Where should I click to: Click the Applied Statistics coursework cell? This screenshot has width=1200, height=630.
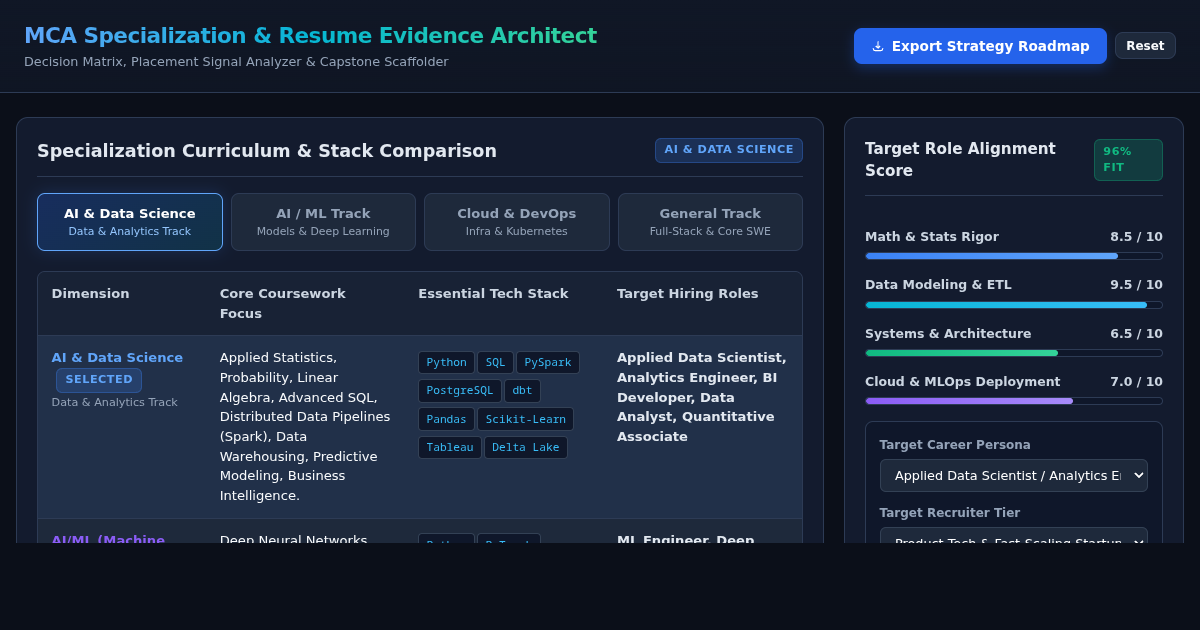(305, 427)
